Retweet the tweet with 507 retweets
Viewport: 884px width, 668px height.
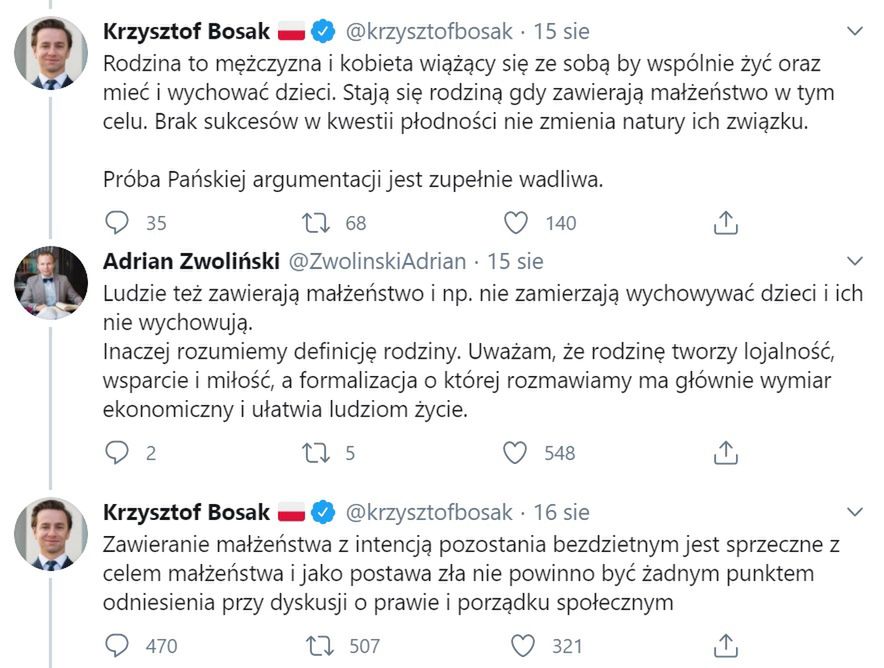coord(320,646)
